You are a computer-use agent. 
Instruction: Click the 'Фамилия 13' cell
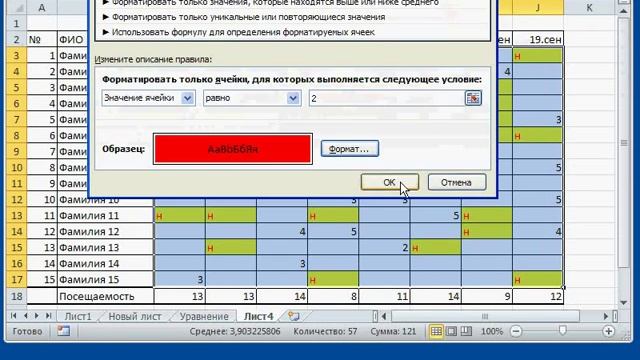(105, 247)
